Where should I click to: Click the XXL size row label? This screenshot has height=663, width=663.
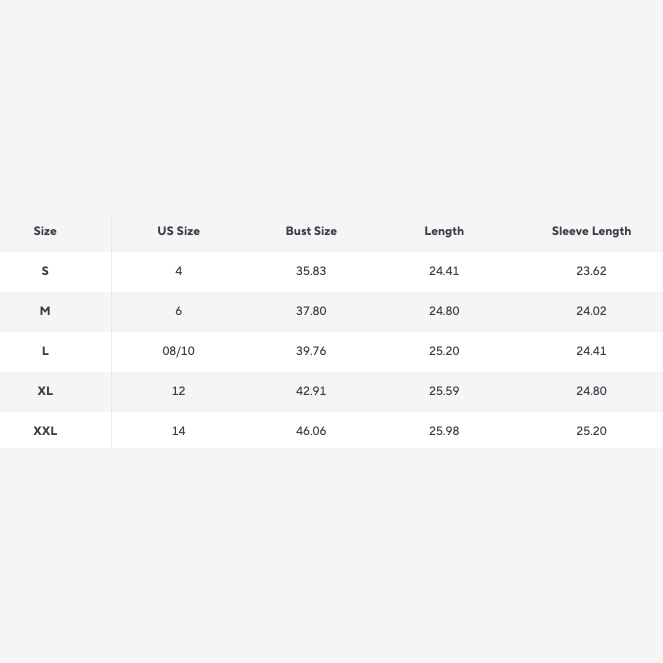45,431
